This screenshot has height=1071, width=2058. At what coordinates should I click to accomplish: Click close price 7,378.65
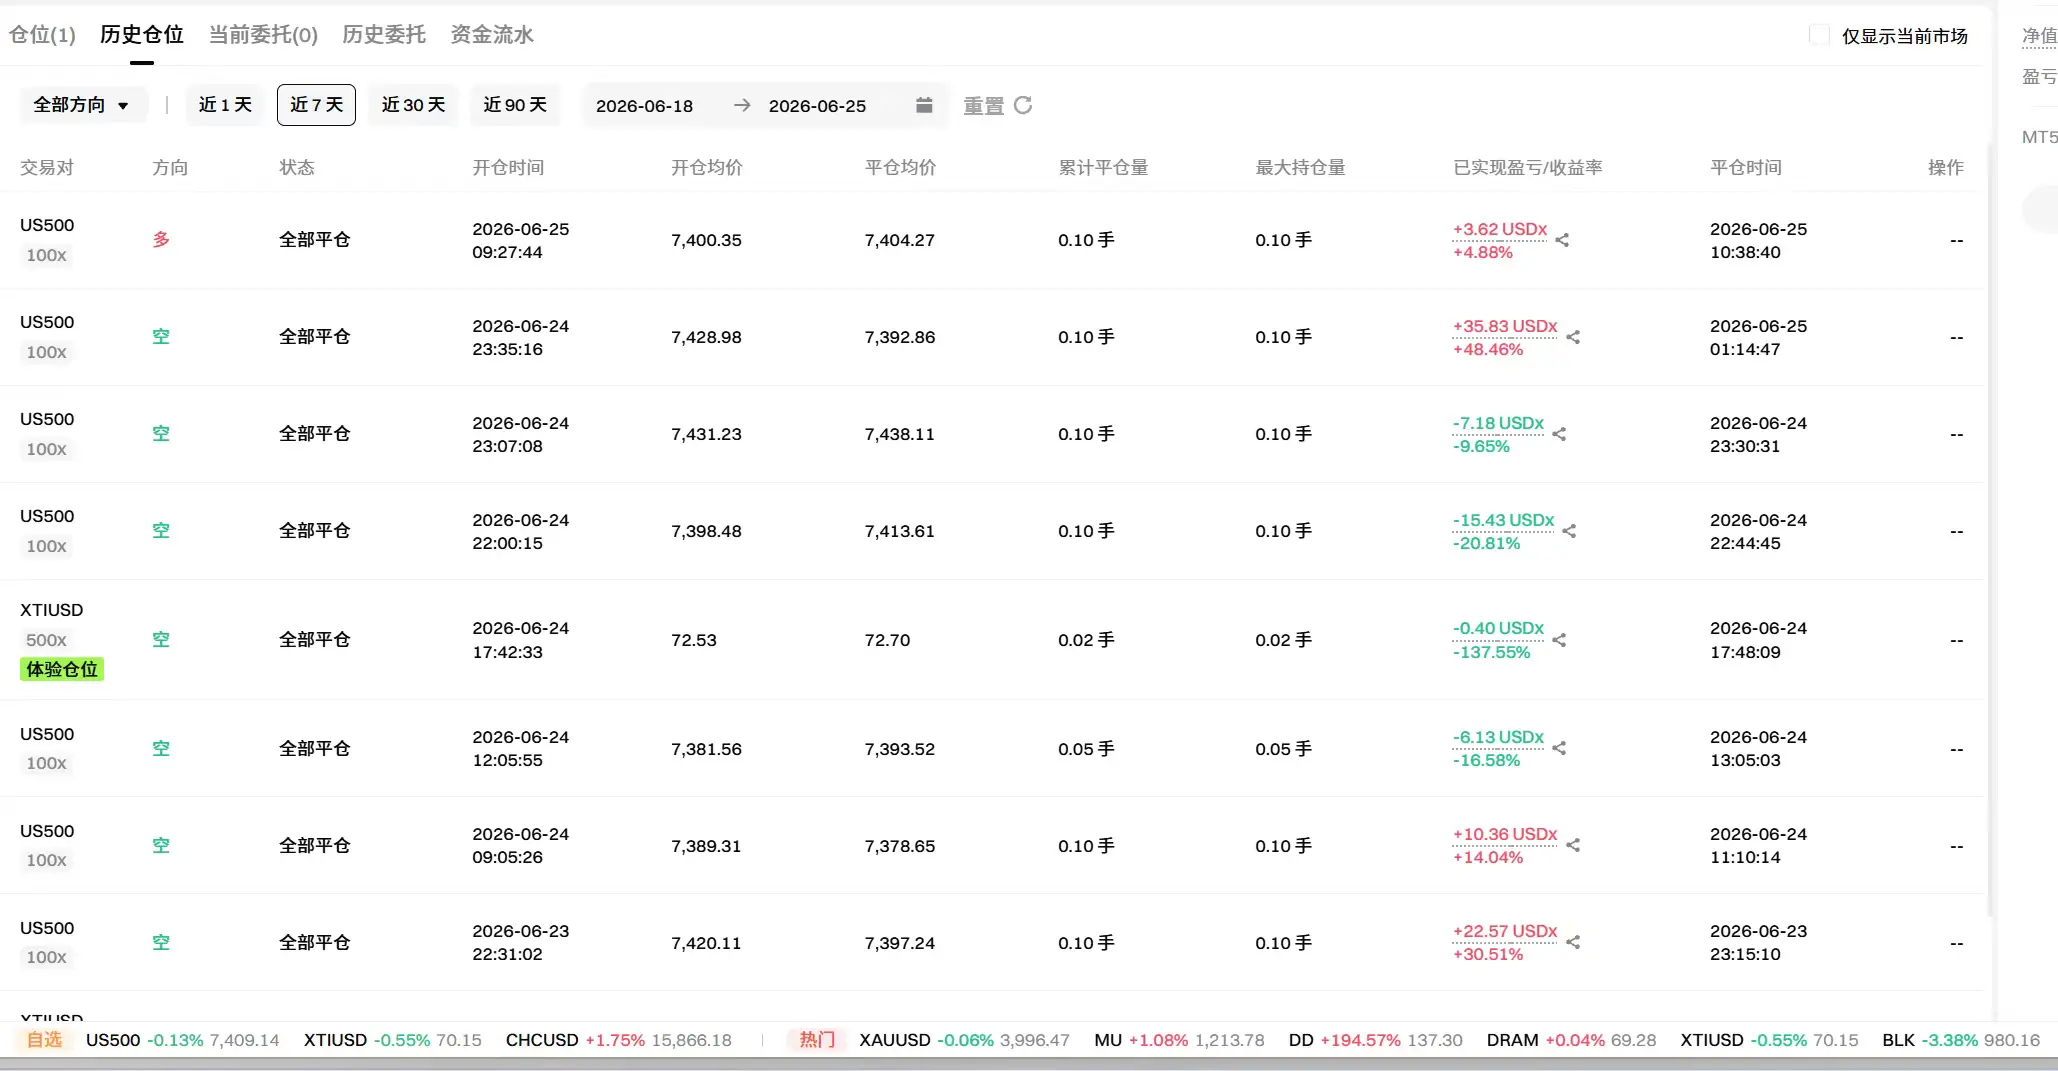(900, 846)
